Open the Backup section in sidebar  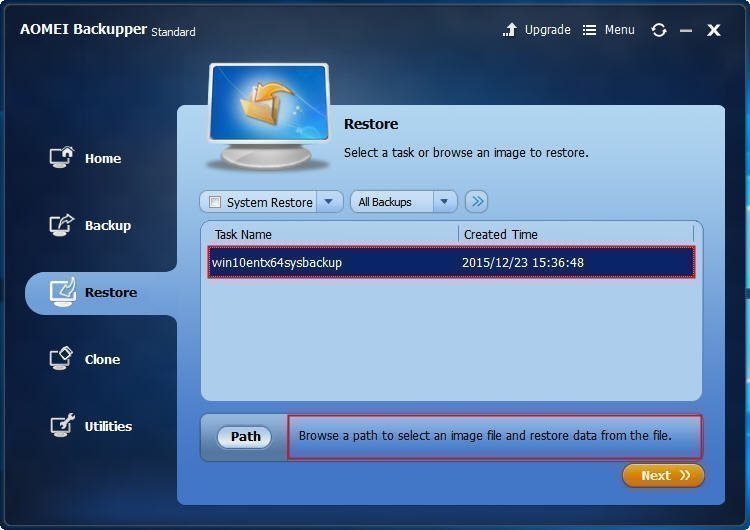(x=90, y=225)
